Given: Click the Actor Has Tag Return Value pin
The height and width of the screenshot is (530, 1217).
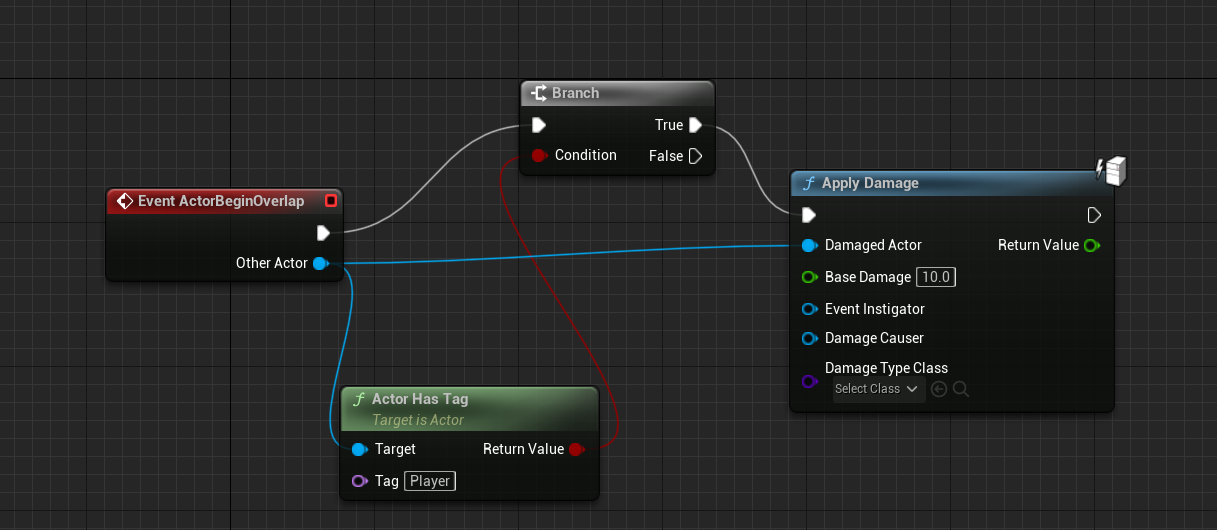Looking at the screenshot, I should coord(576,449).
